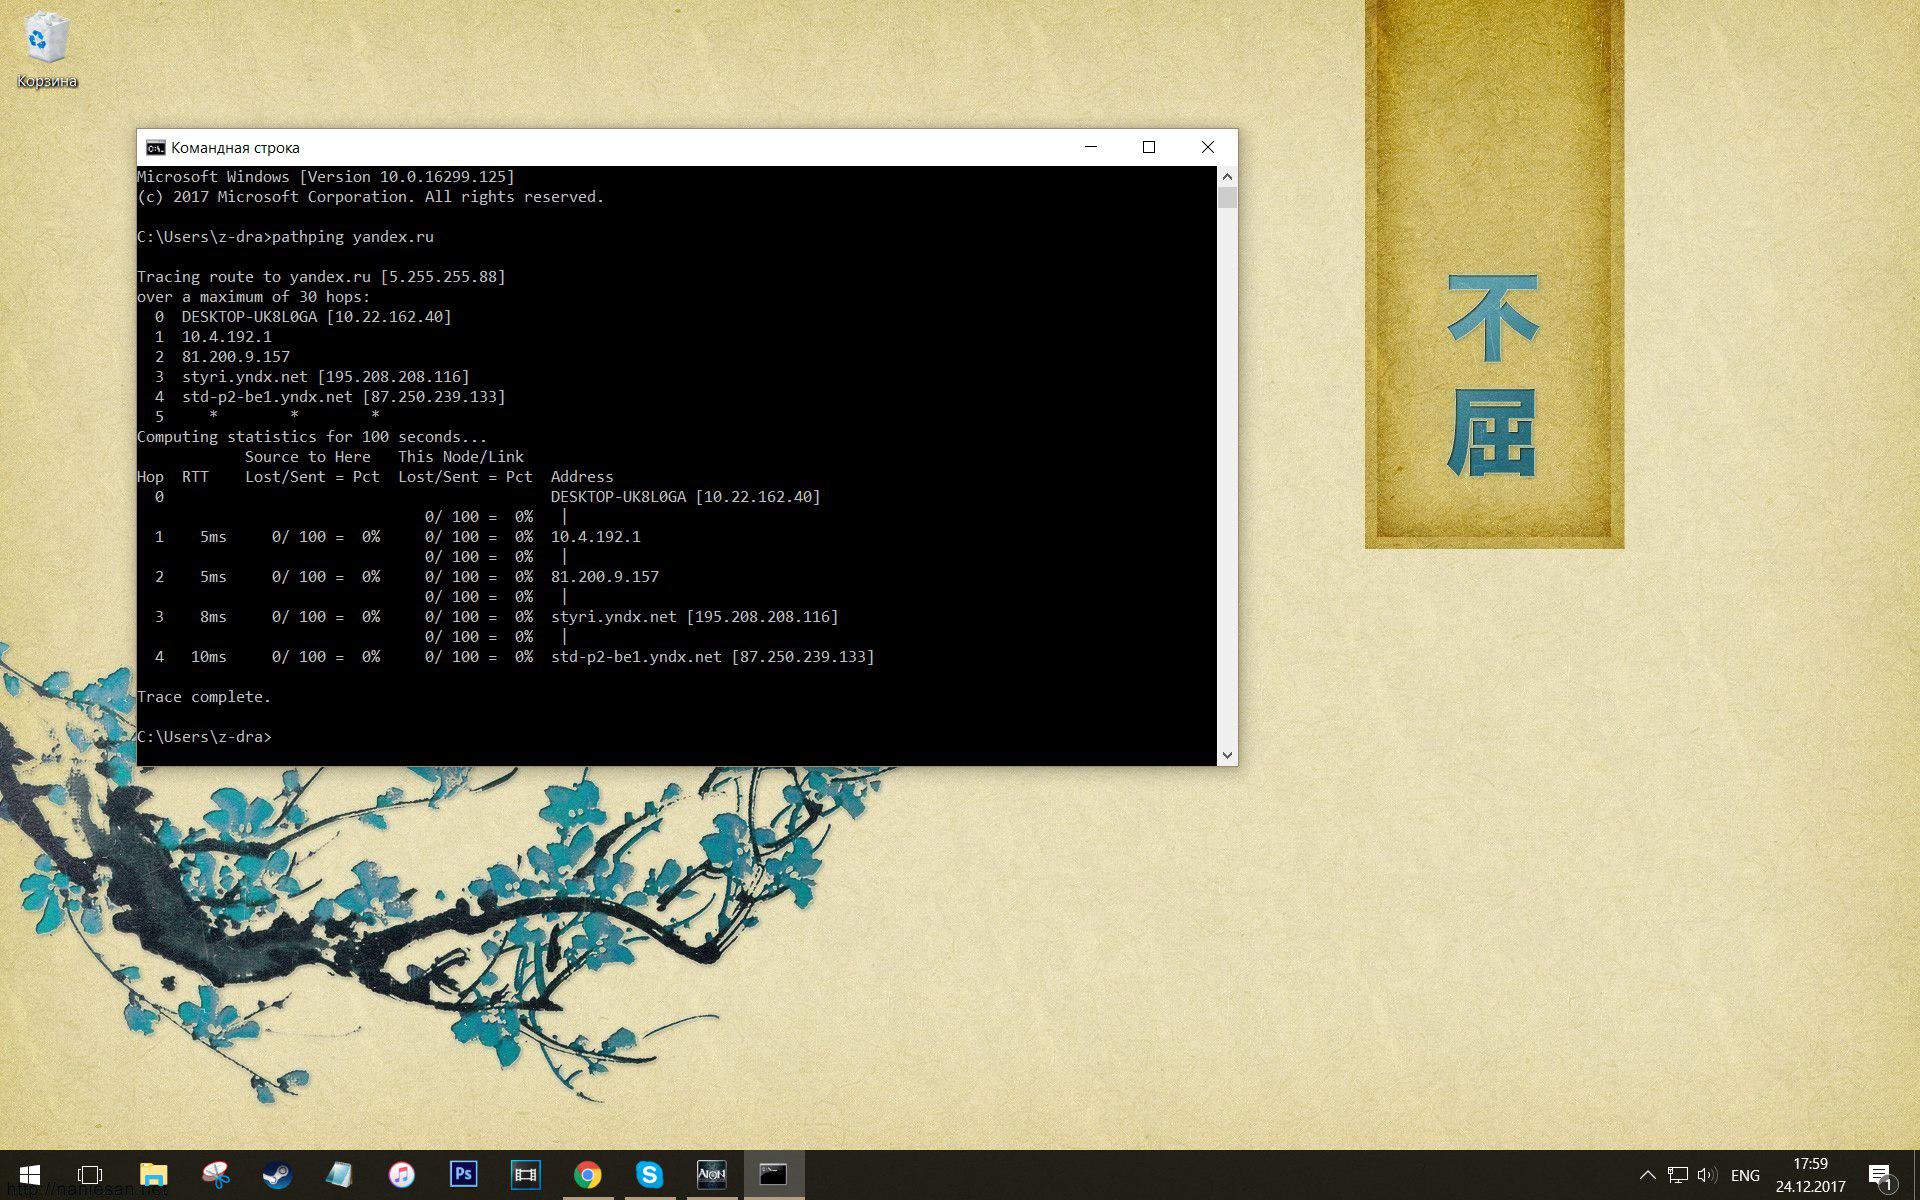Show hidden system tray icons
This screenshot has width=1920, height=1200.
tap(1647, 1175)
